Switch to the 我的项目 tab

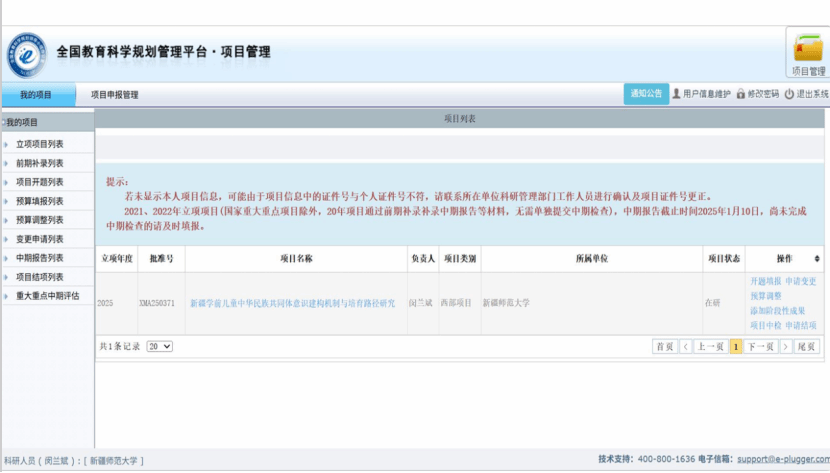click(36, 95)
